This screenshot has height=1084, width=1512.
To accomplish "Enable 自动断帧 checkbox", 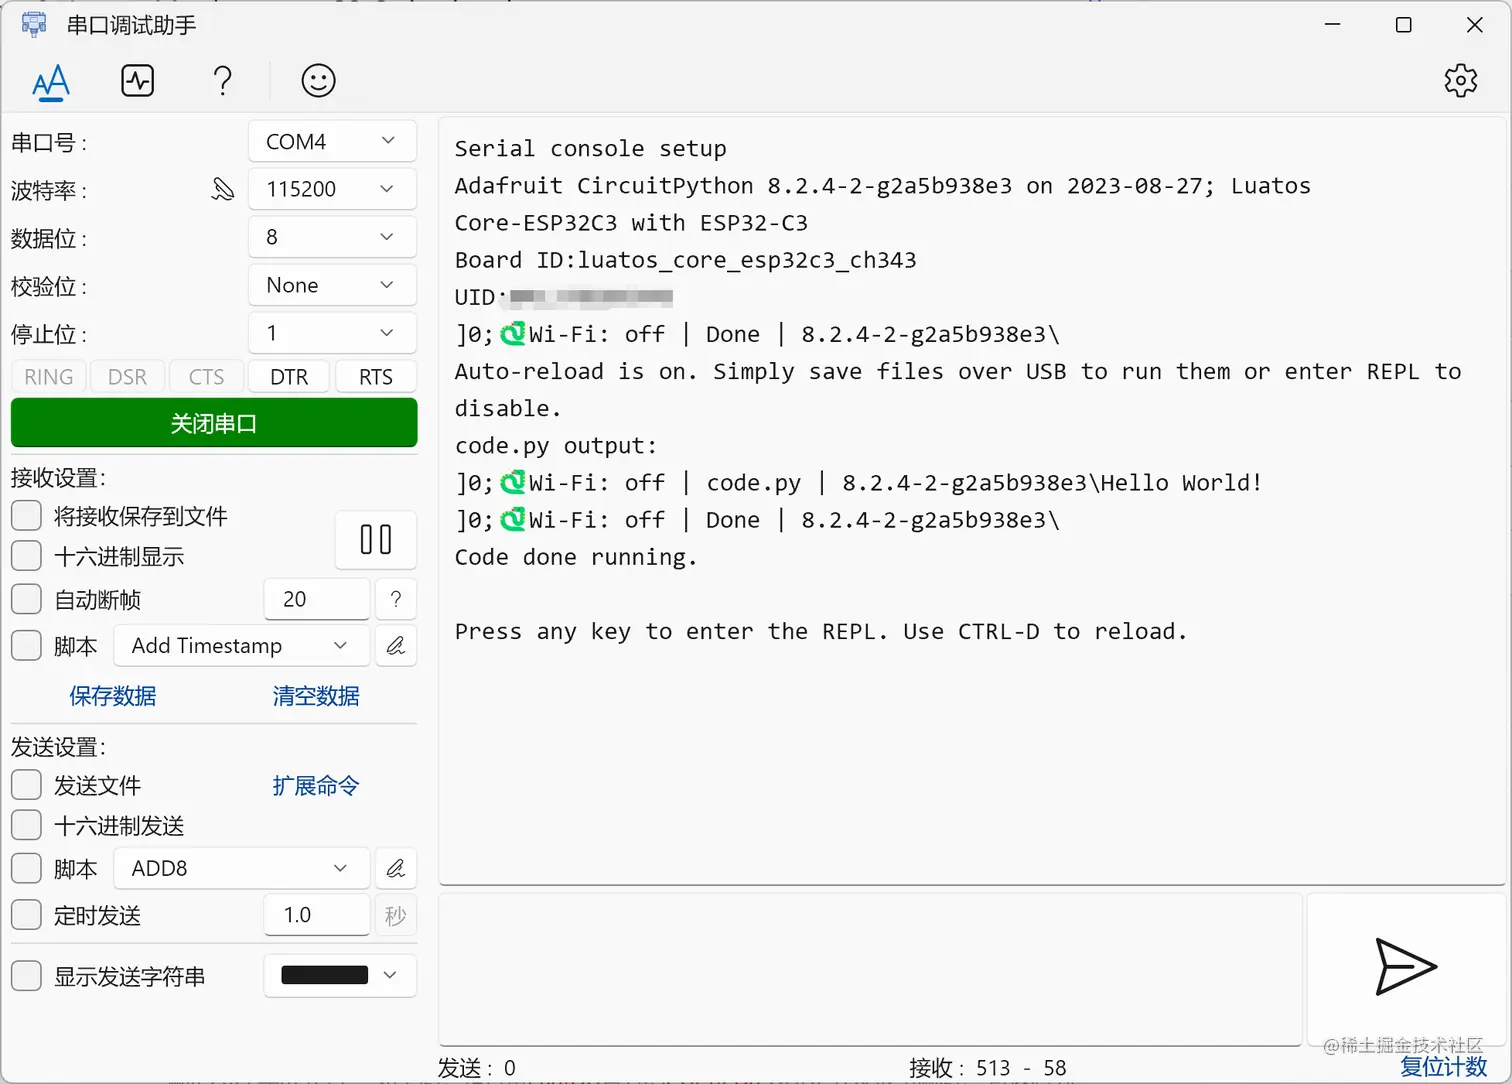I will (27, 599).
